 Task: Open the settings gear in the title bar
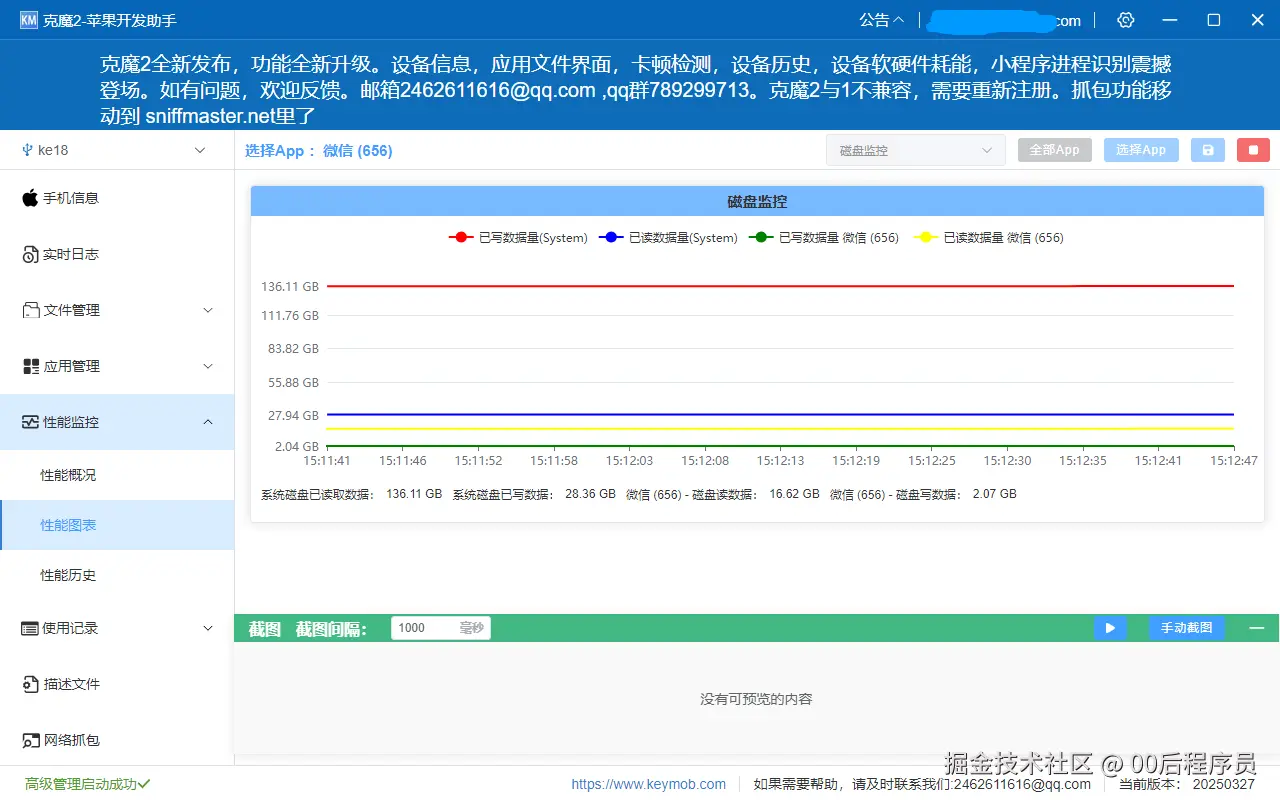coord(1125,19)
